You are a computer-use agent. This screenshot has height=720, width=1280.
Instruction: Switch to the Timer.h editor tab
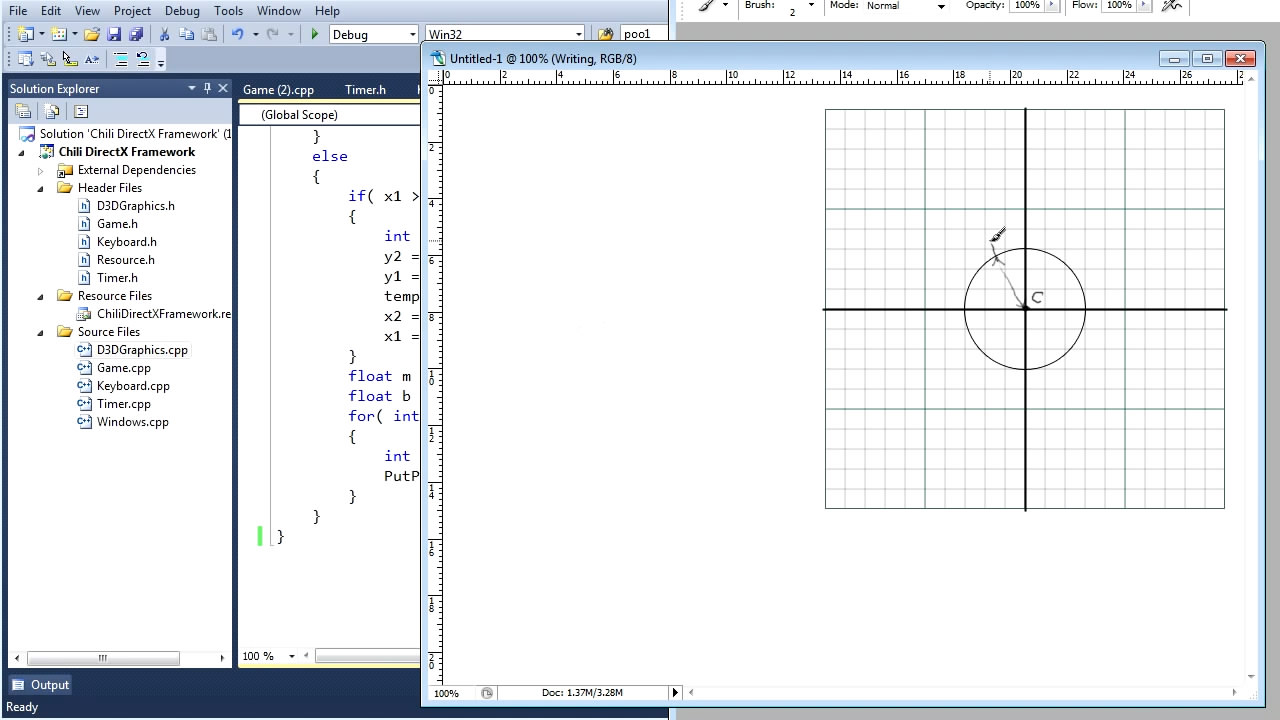[x=365, y=89]
